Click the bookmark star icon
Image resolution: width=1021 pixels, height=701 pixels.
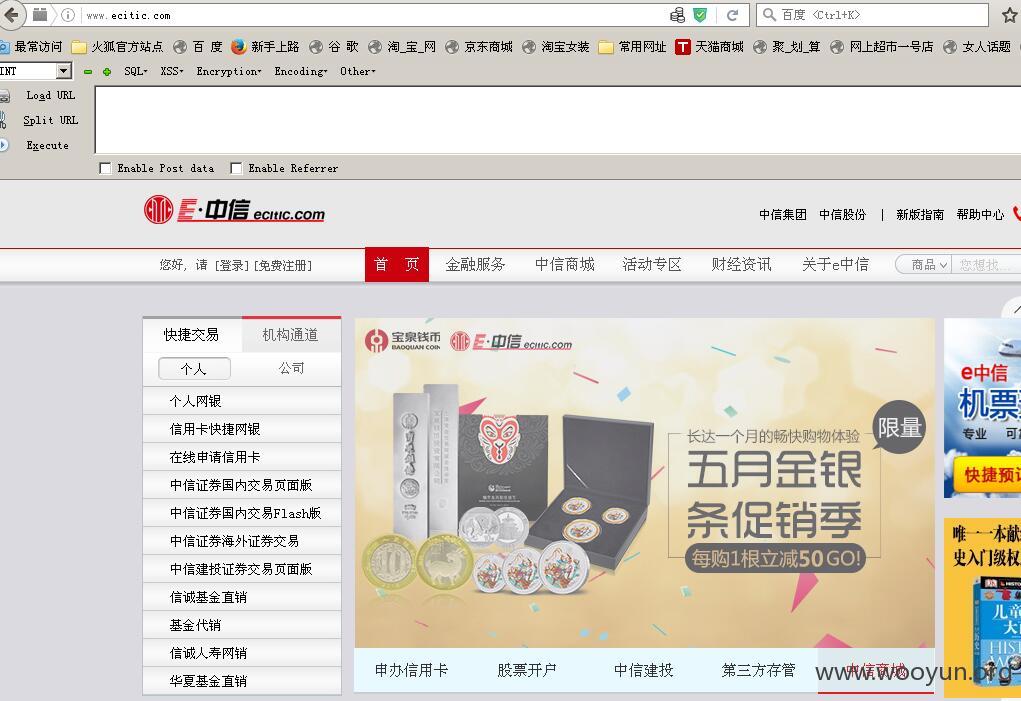point(1010,15)
